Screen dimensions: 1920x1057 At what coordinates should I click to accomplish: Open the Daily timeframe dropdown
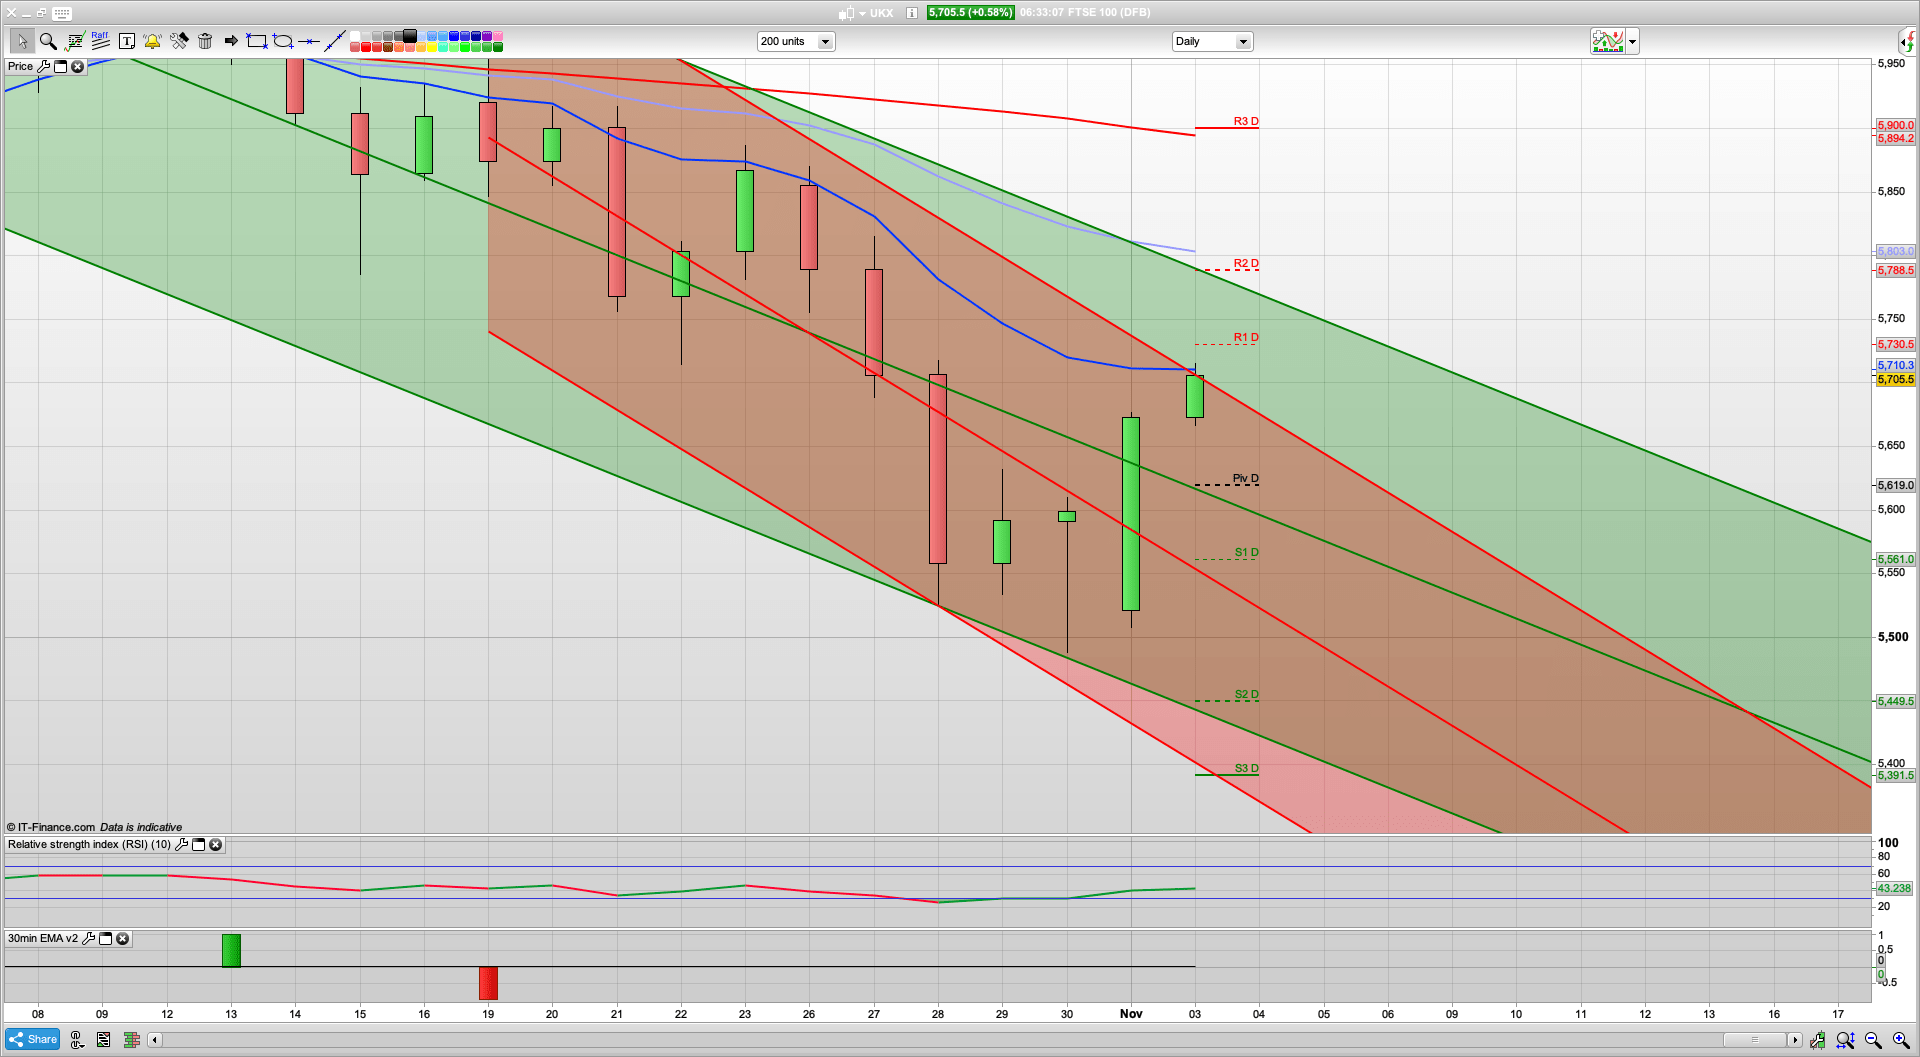[1242, 42]
